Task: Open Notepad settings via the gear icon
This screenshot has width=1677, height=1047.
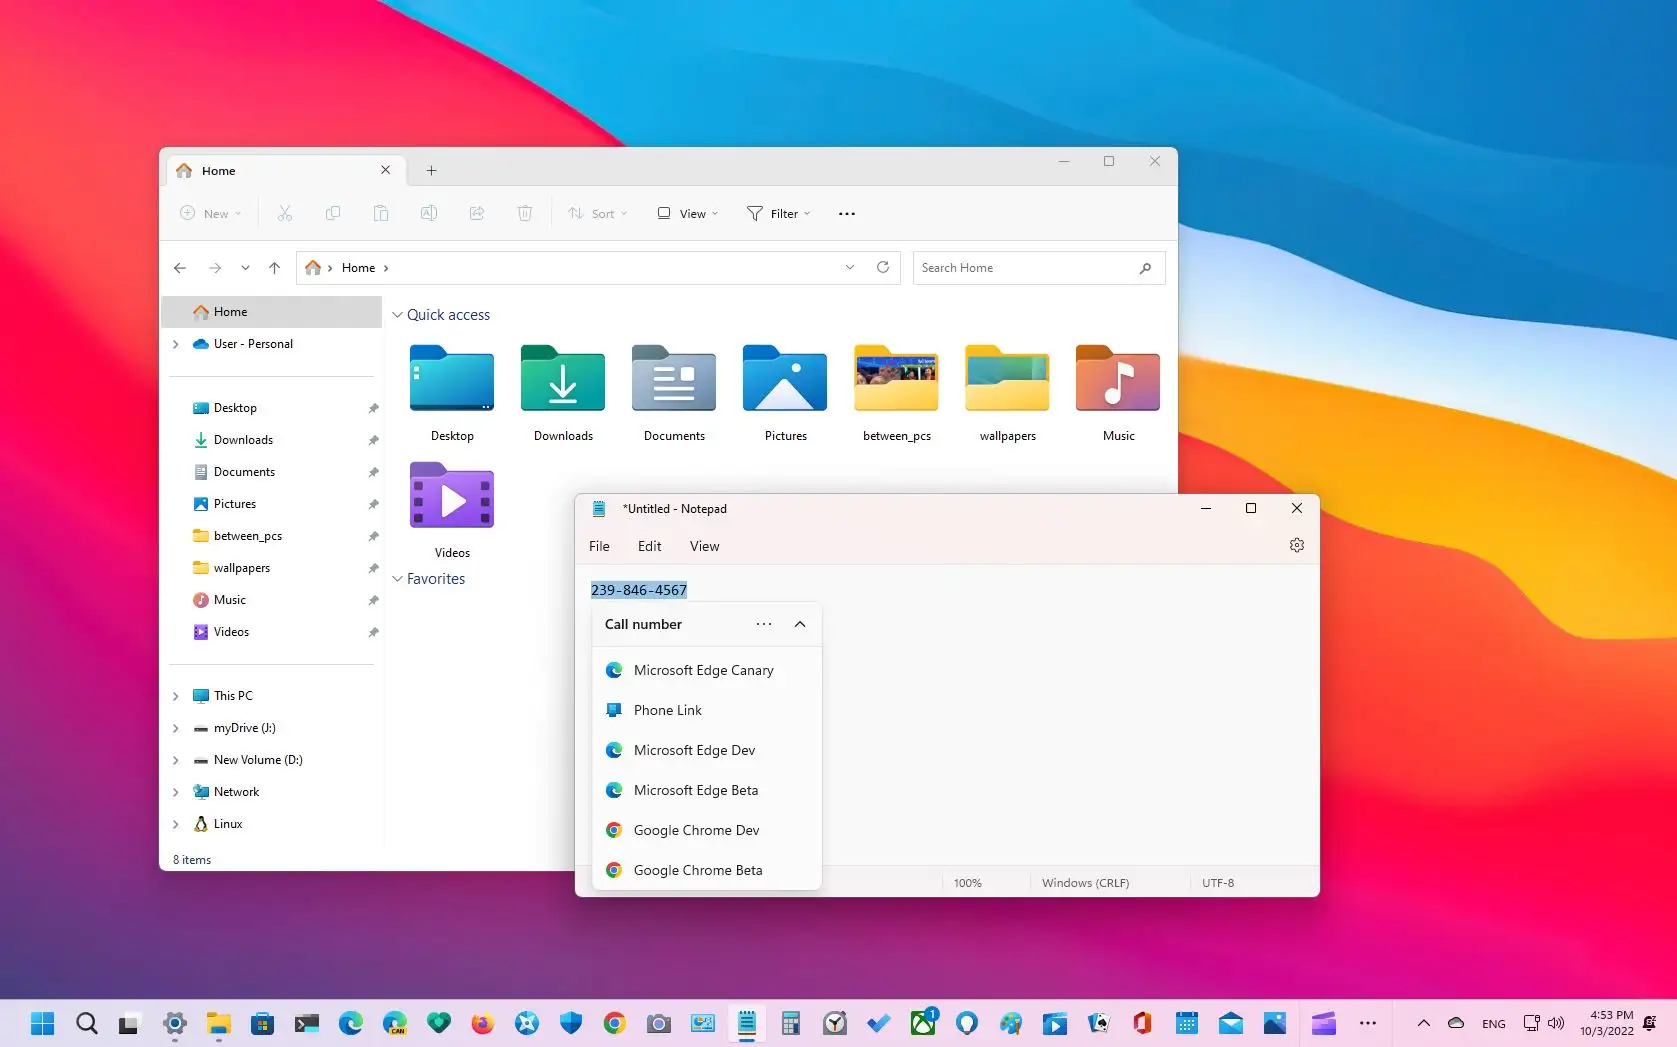Action: [x=1296, y=545]
